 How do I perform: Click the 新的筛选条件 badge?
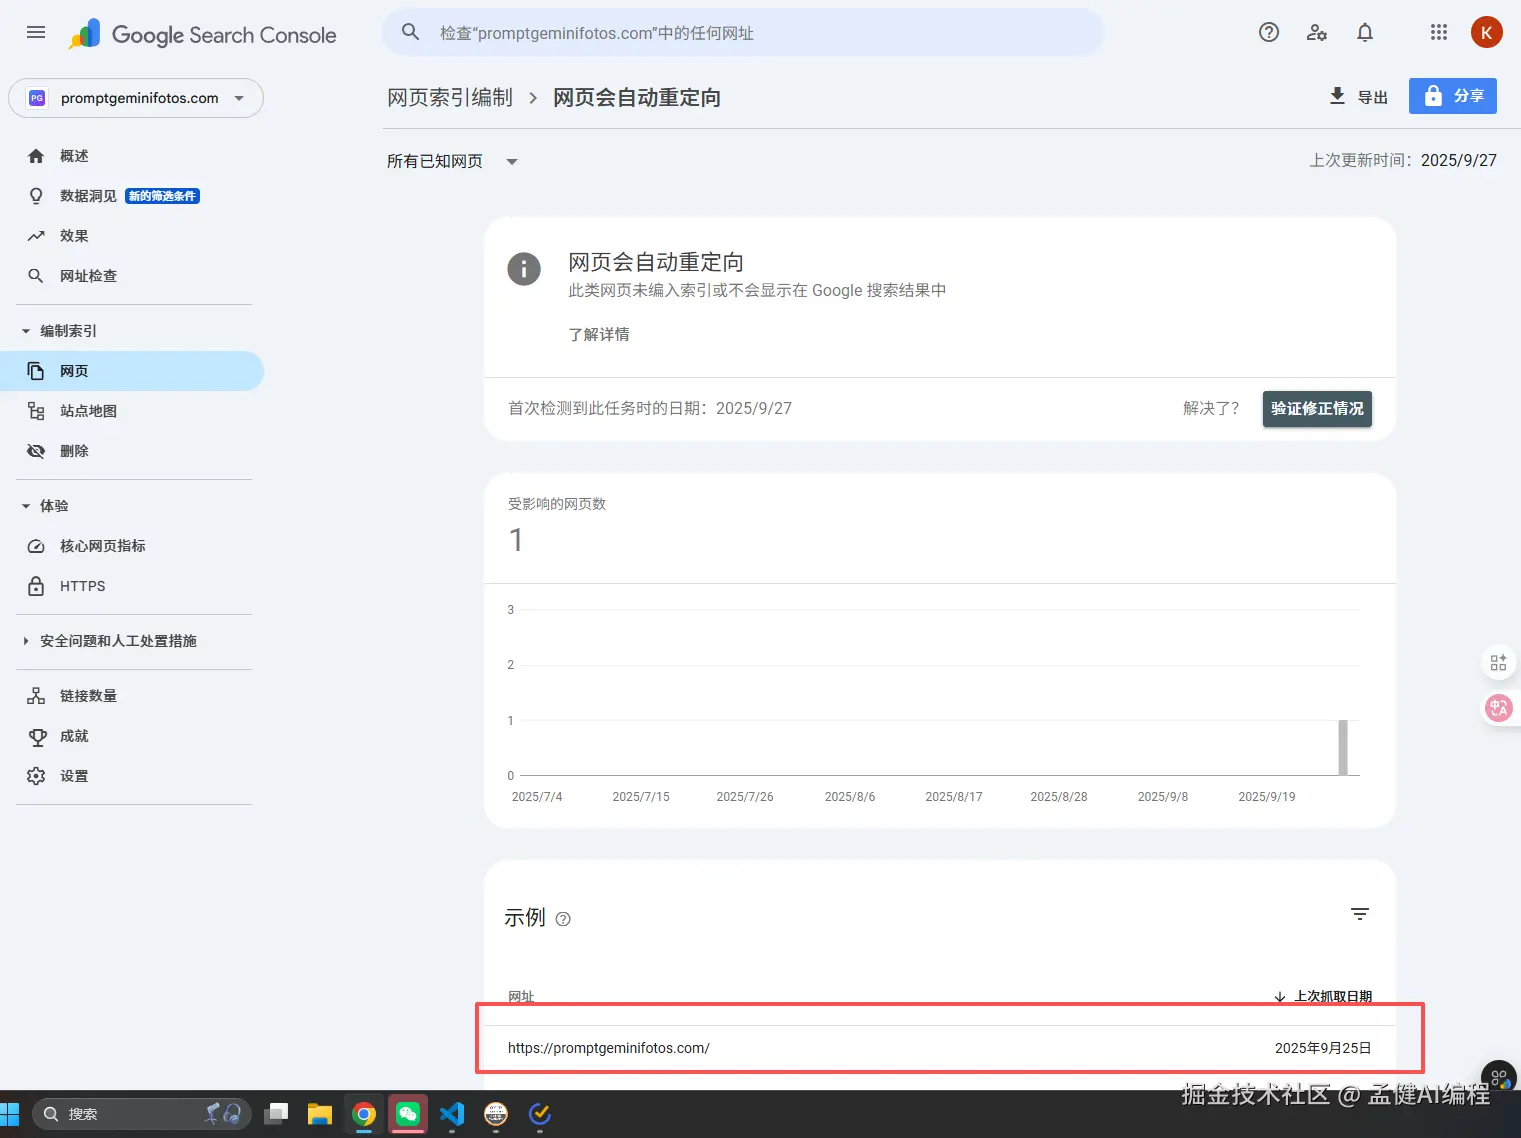click(162, 196)
